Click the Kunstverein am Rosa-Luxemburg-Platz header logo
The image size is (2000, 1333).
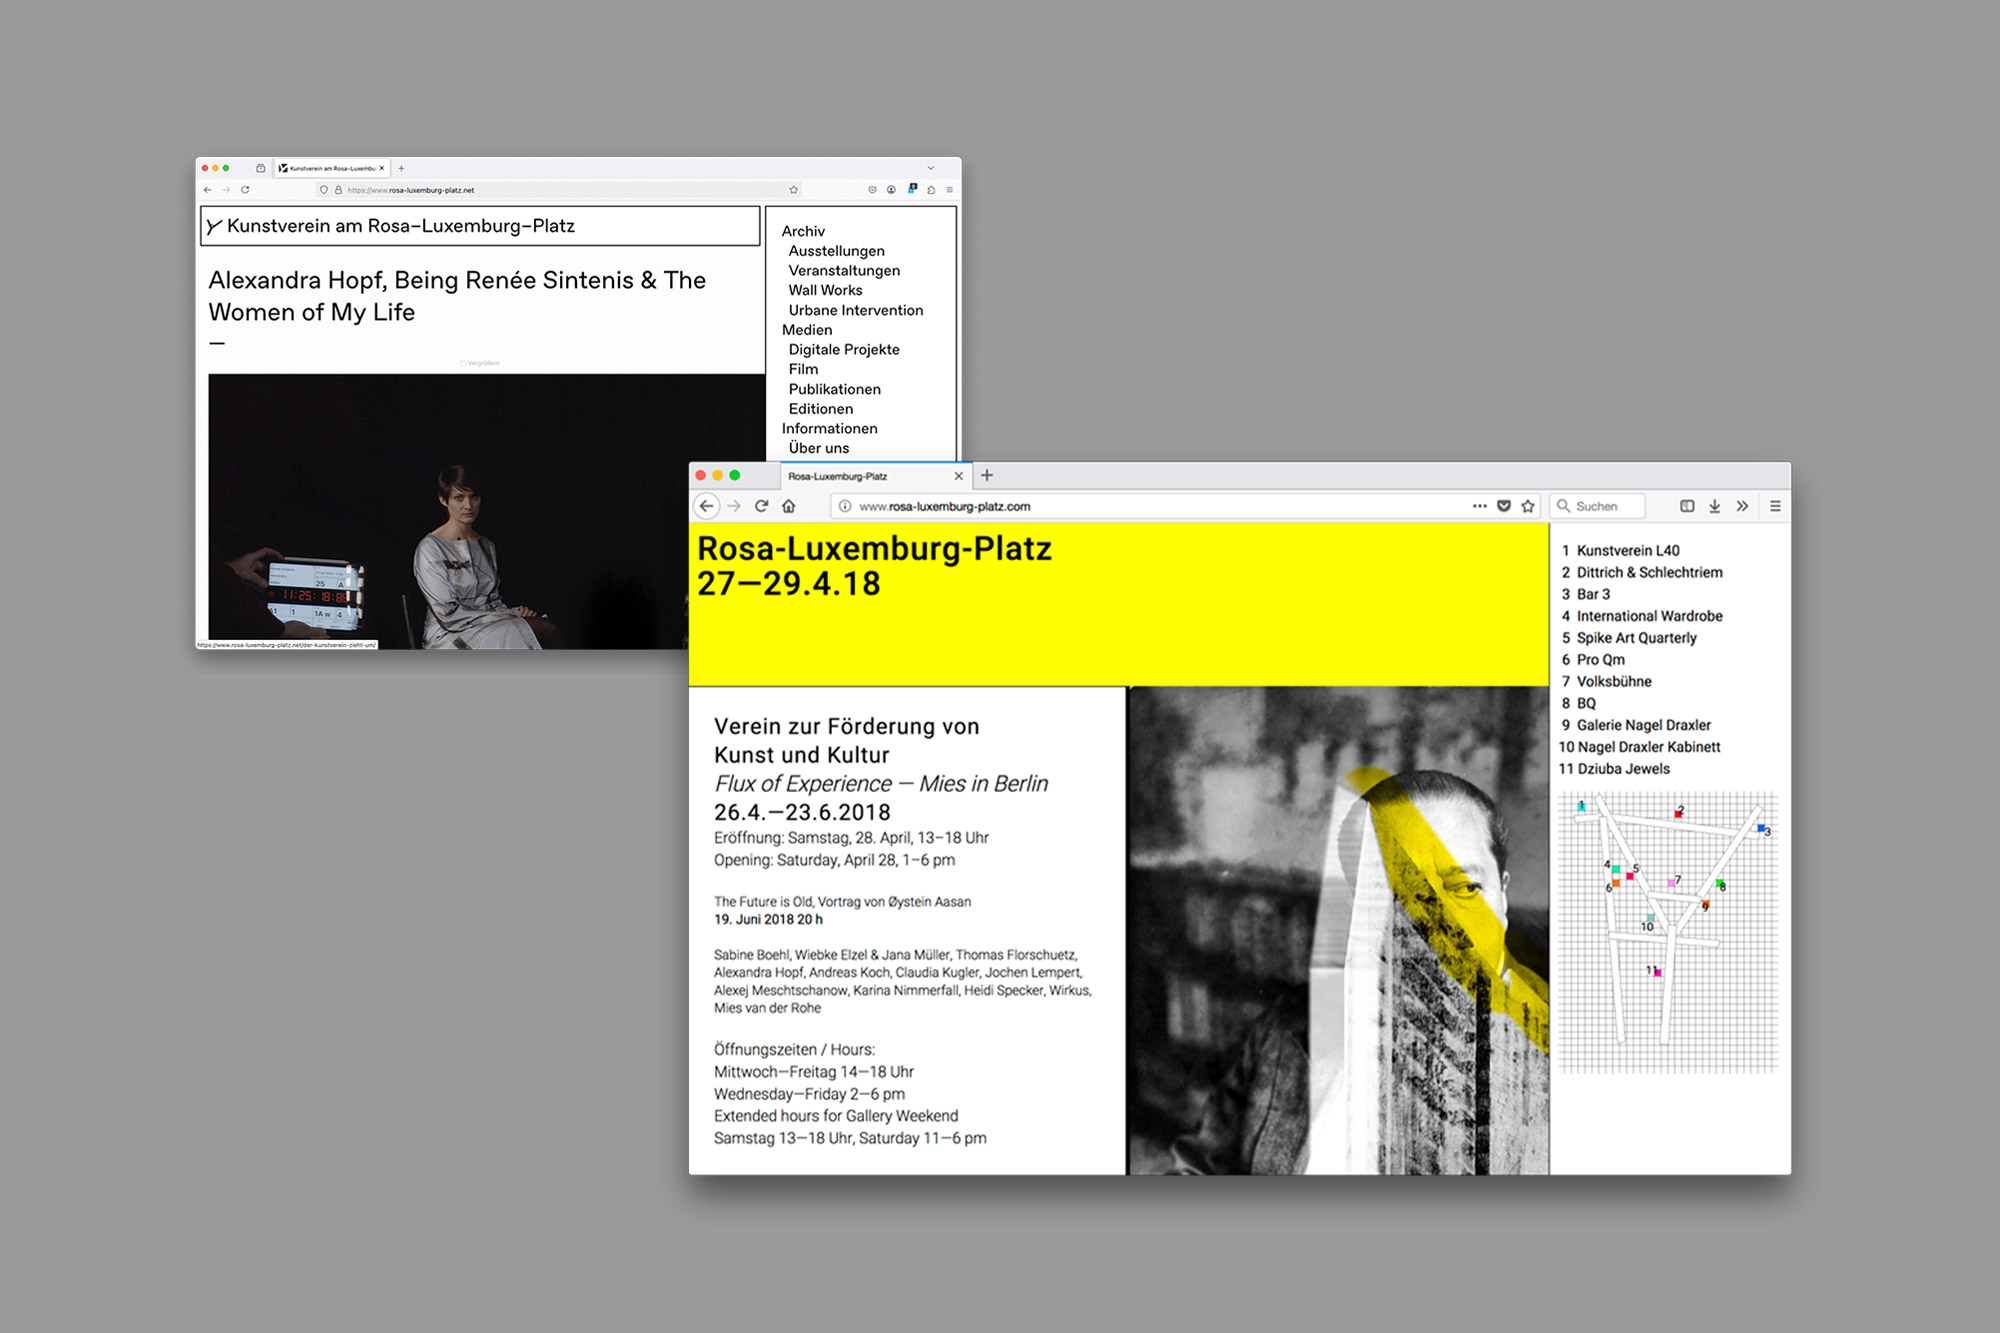(x=390, y=226)
